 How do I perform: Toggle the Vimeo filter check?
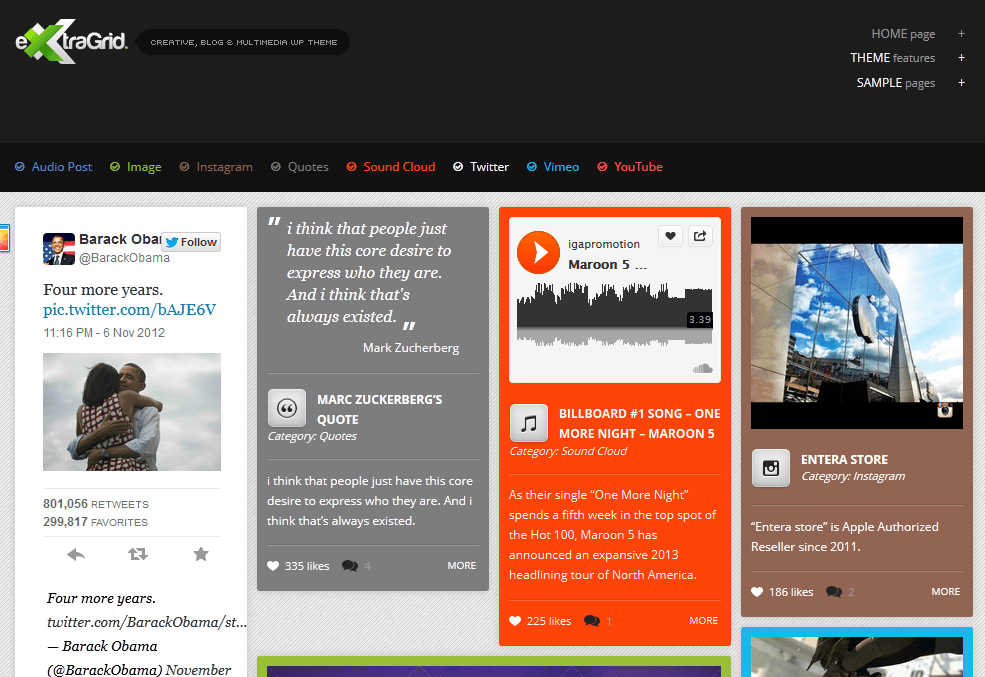click(532, 166)
